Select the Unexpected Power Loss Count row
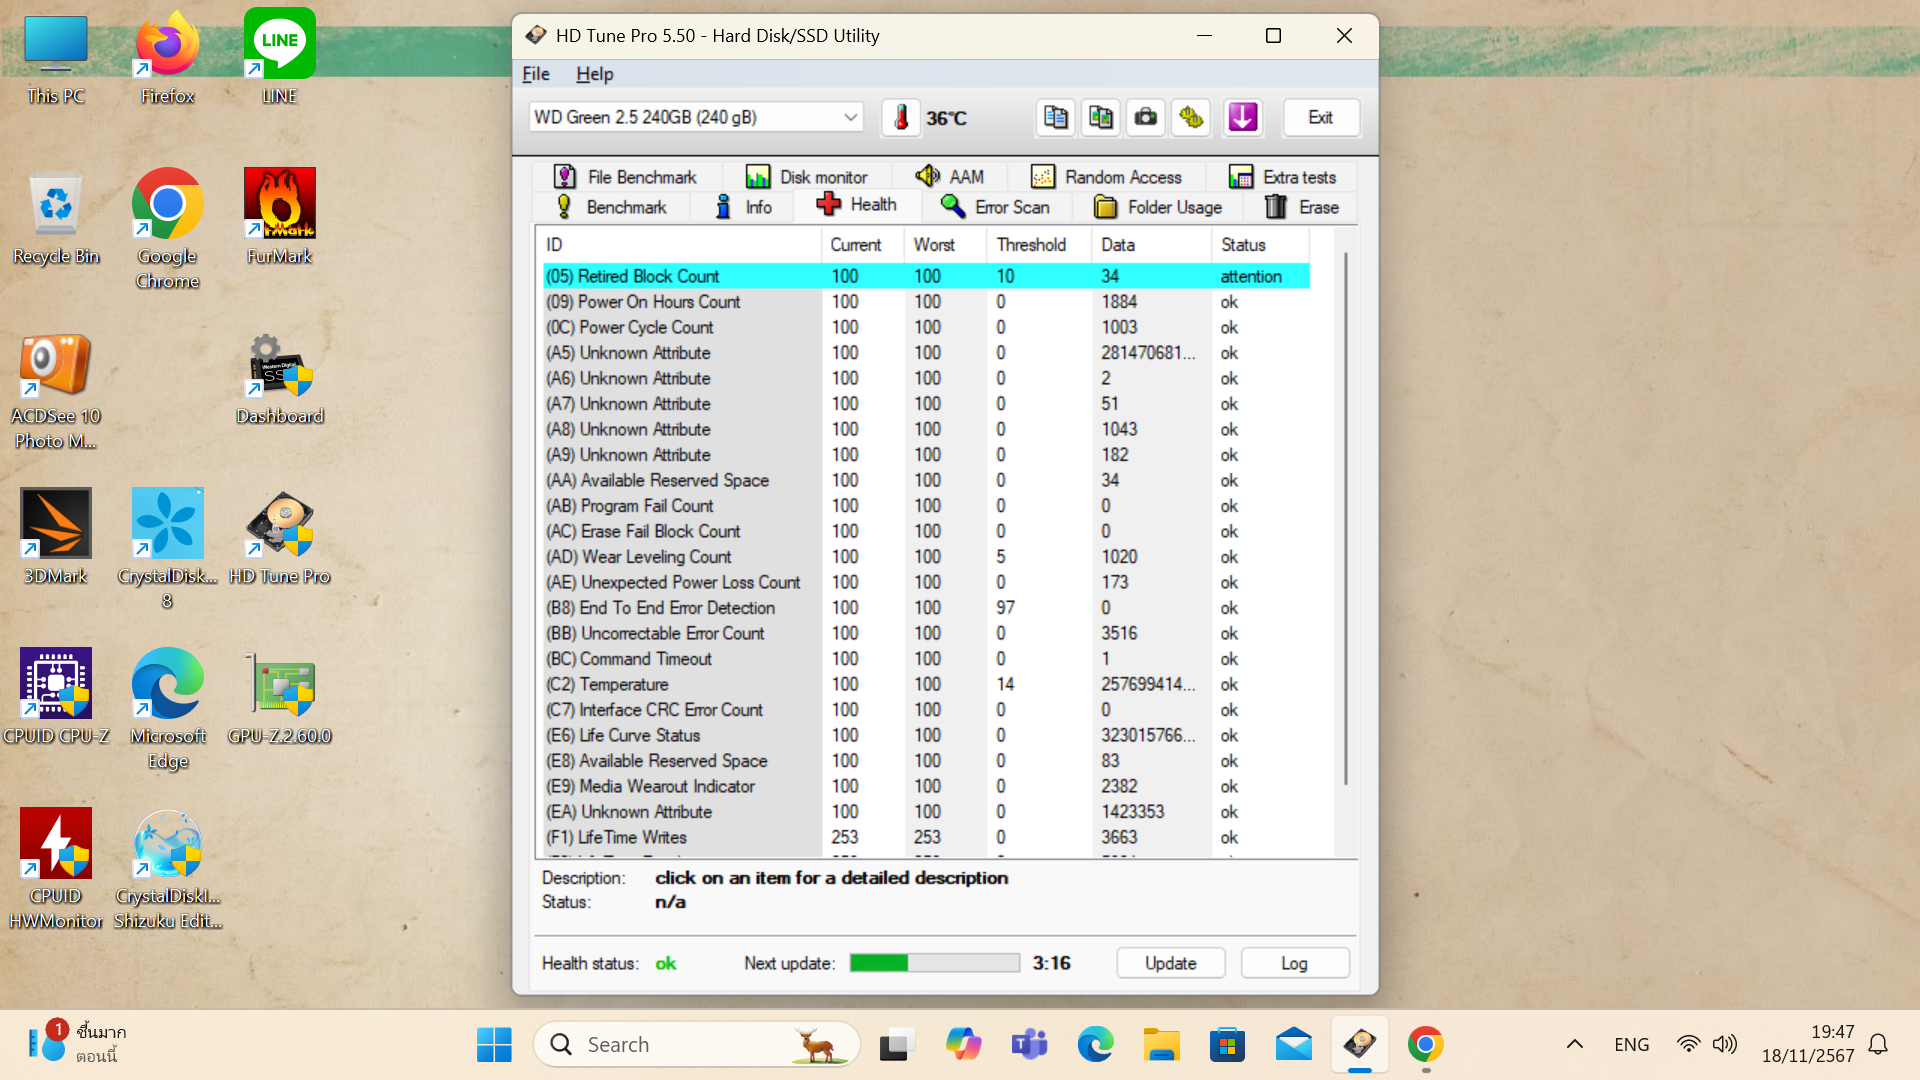This screenshot has width=1920, height=1080. [x=926, y=582]
